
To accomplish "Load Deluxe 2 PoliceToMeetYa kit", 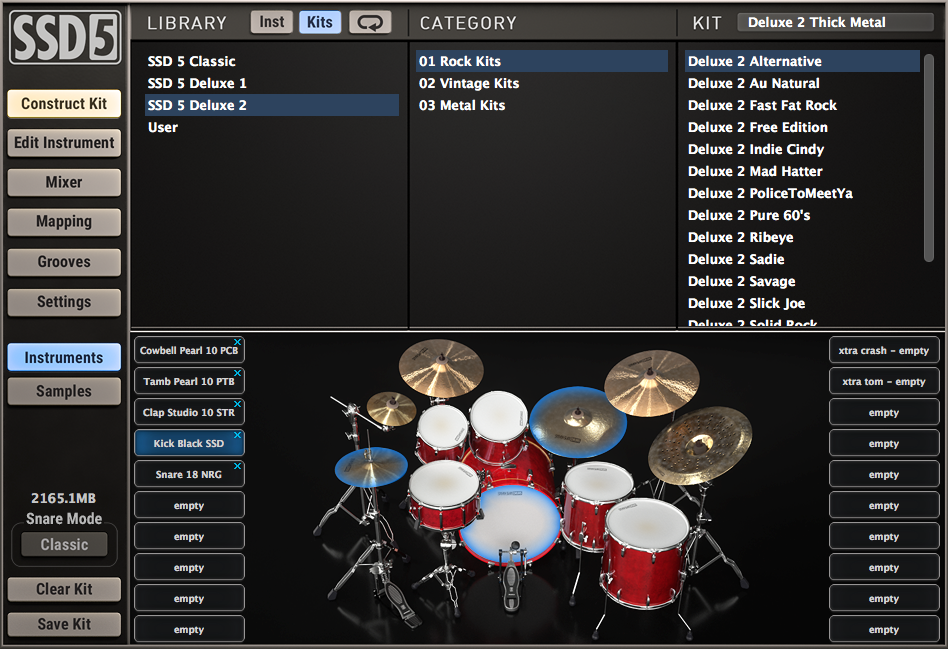I will [802, 193].
